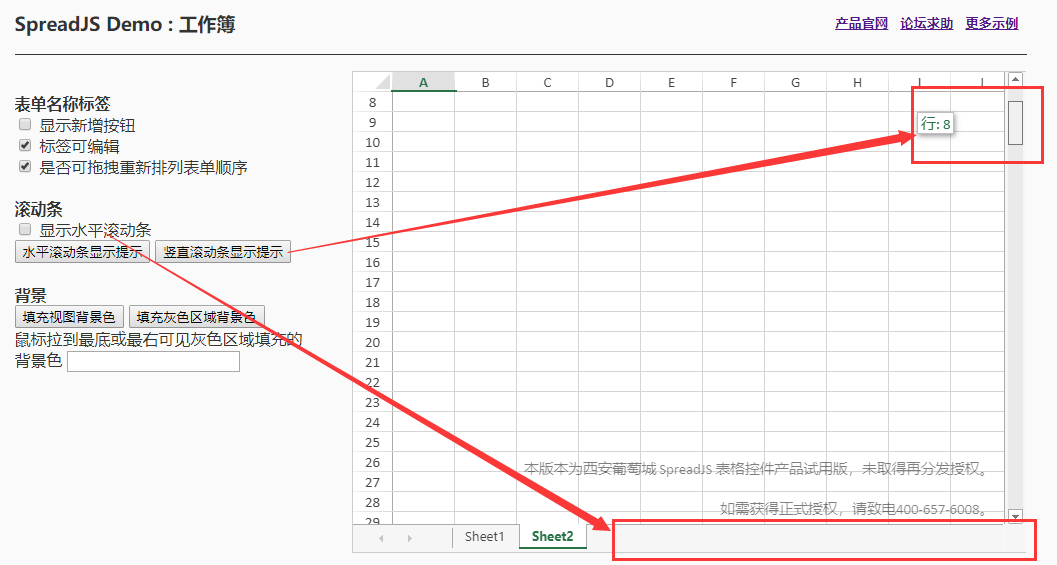Toggle 是否可拖拽重新排列表单顺序 checkbox
This screenshot has width=1057, height=565.
(x=25, y=167)
